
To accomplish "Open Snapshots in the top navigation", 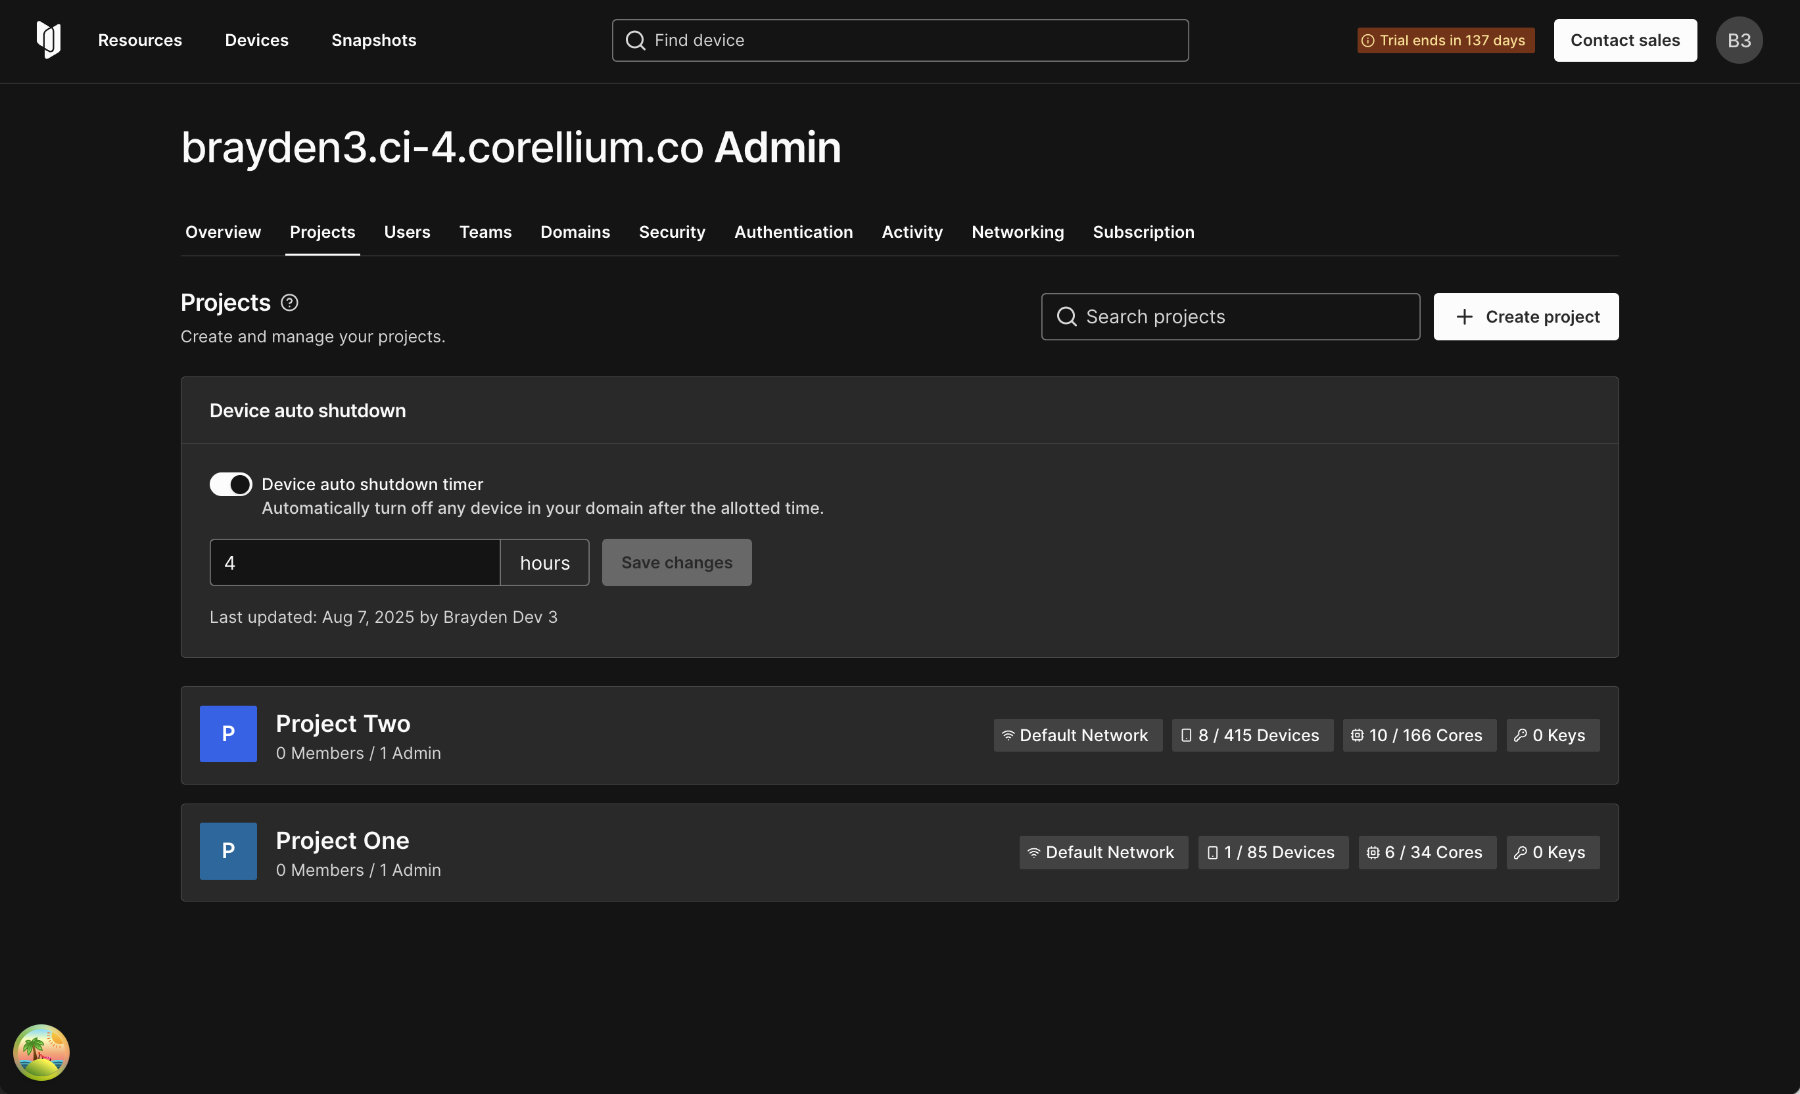I will pyautogui.click(x=373, y=40).
